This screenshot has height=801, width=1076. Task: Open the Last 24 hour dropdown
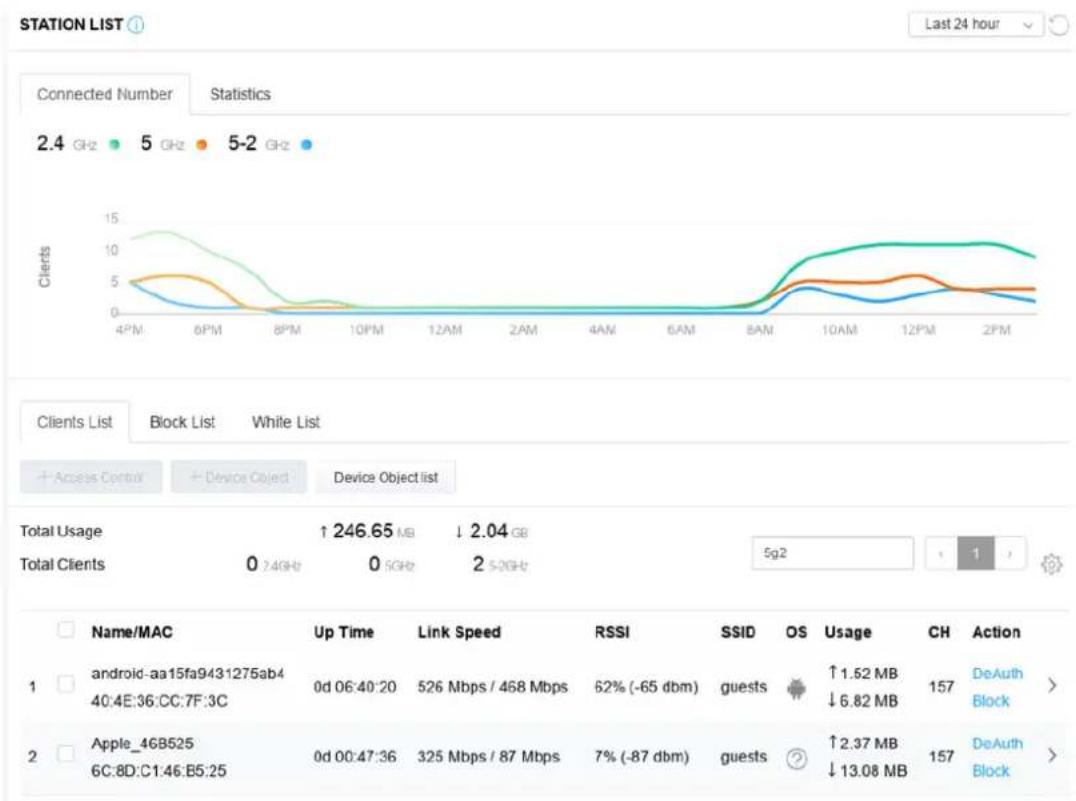975,25
